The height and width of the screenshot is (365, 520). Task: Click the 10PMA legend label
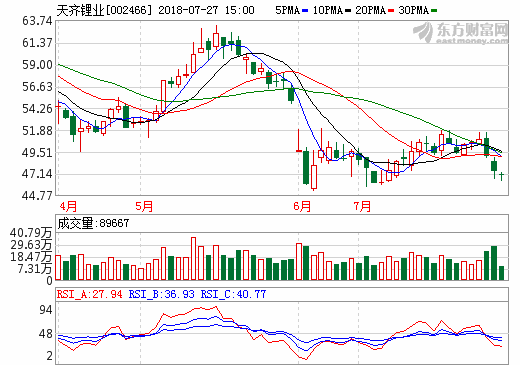(x=328, y=10)
